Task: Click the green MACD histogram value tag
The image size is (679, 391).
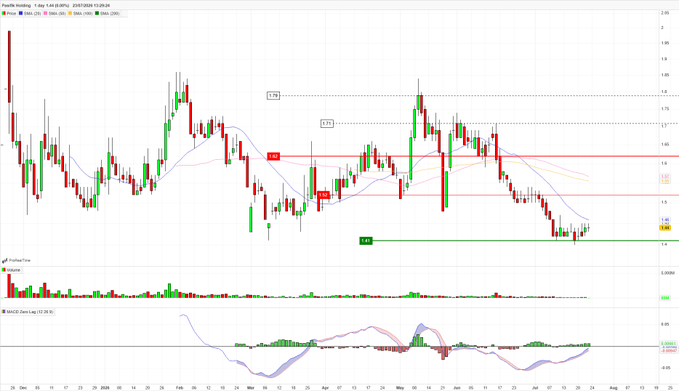Action: coord(668,343)
